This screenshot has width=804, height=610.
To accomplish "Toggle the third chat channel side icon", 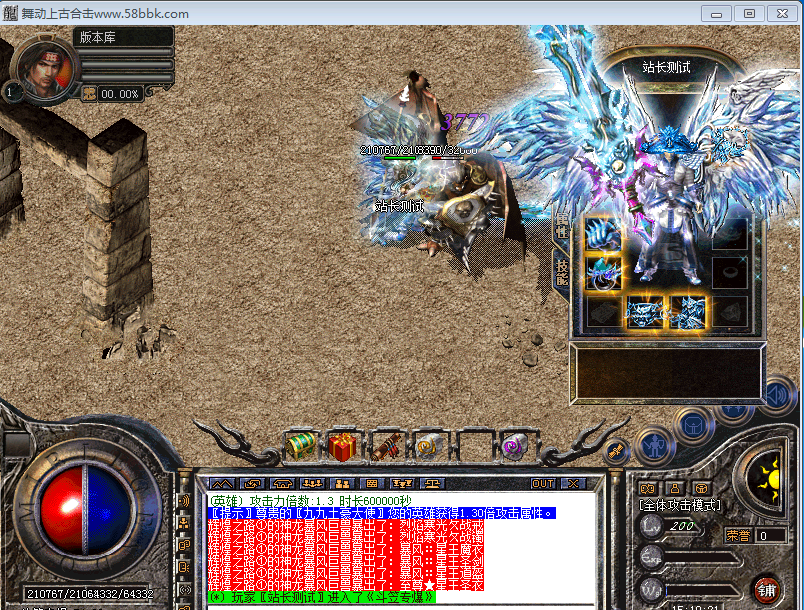I will [x=185, y=545].
